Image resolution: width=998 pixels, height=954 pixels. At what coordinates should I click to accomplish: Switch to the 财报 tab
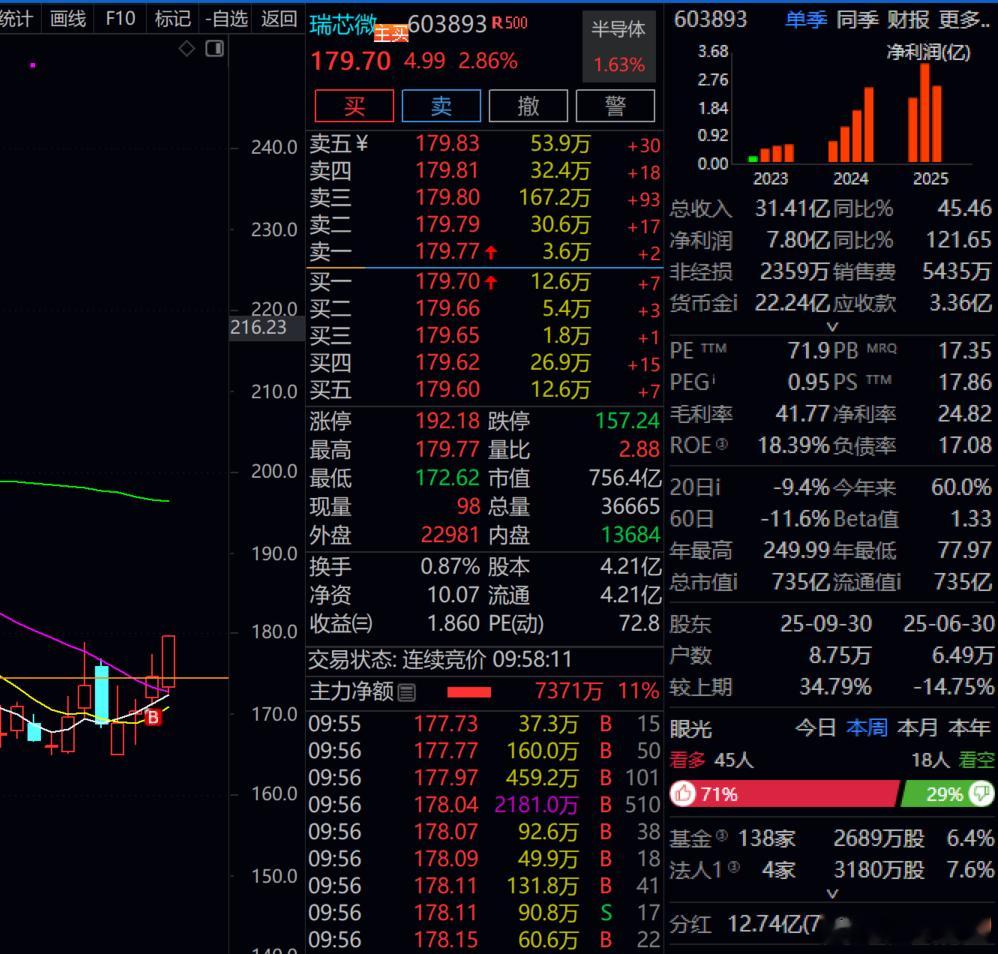(x=908, y=20)
